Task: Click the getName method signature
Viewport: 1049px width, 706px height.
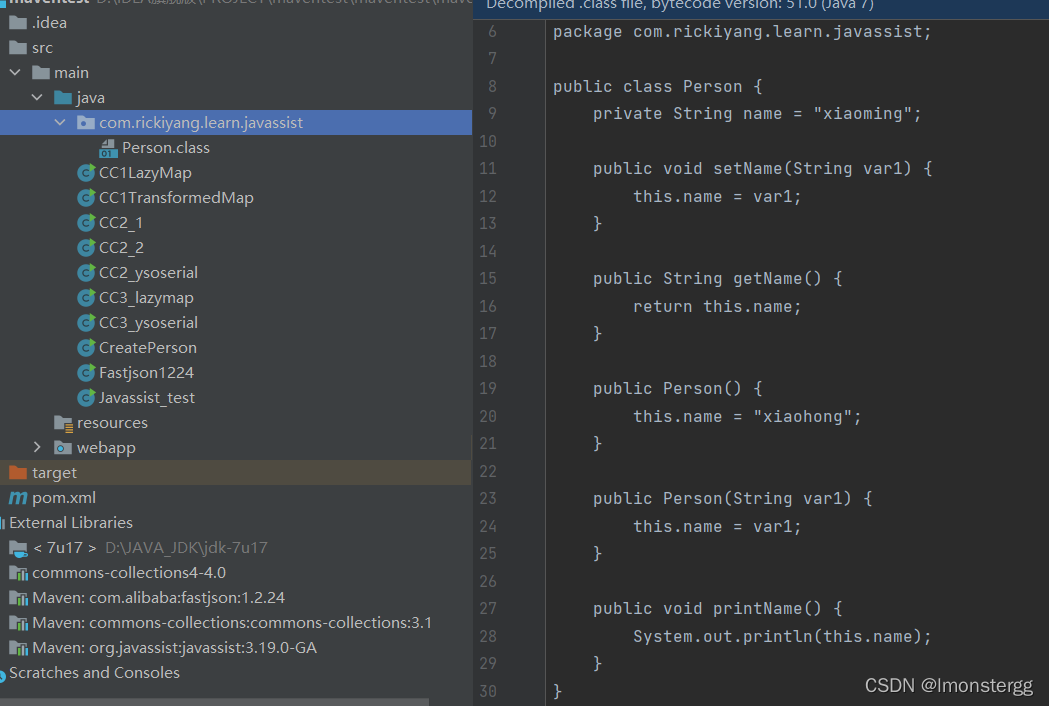Action: (717, 279)
